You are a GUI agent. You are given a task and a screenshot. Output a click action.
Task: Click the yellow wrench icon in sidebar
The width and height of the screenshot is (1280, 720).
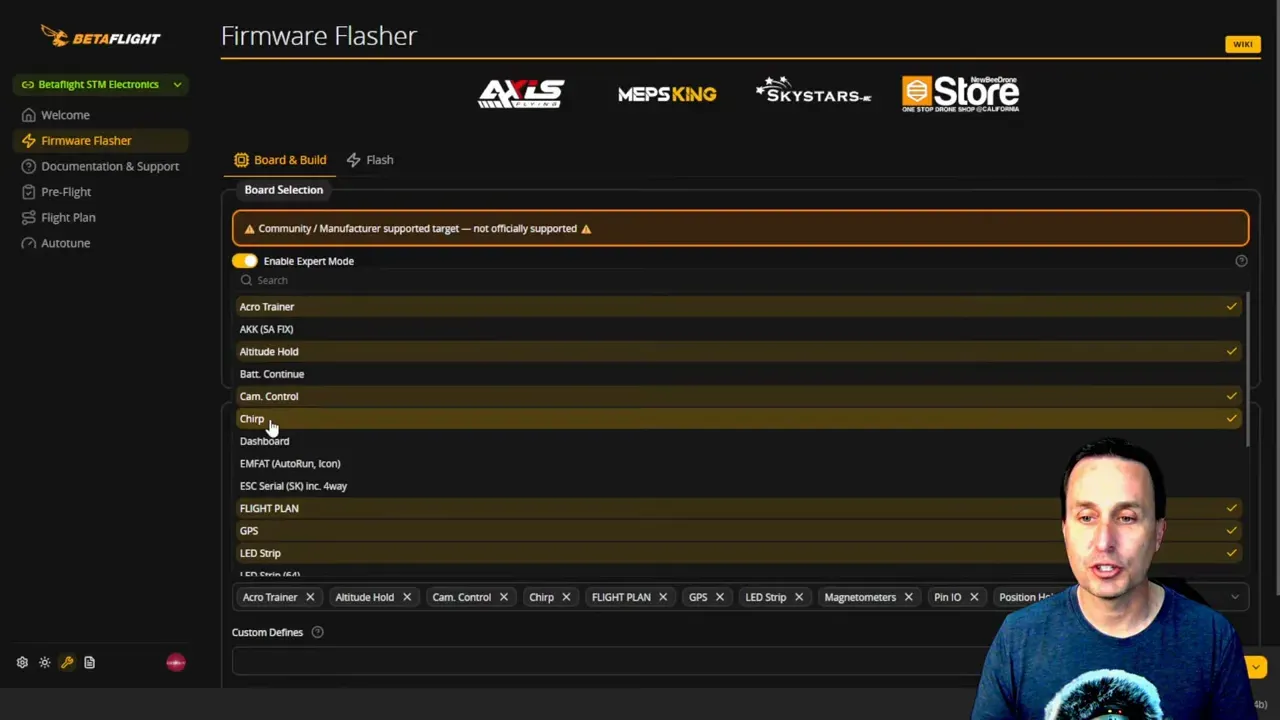[x=67, y=662]
